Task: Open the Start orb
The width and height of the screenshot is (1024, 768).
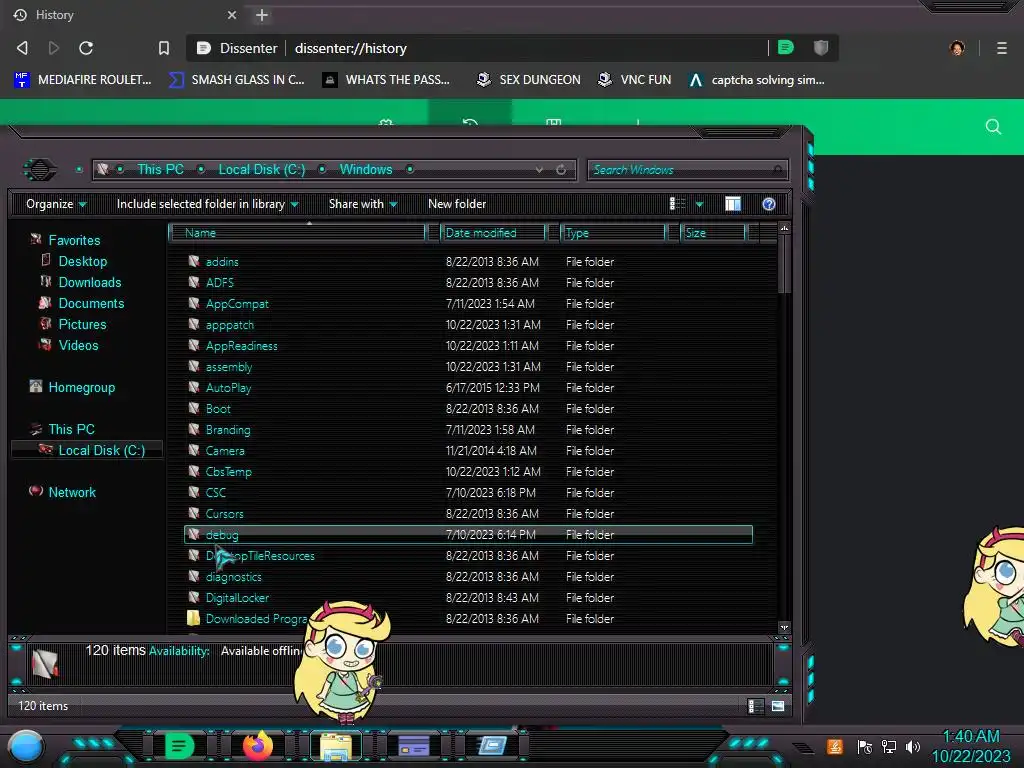Action: [x=26, y=746]
